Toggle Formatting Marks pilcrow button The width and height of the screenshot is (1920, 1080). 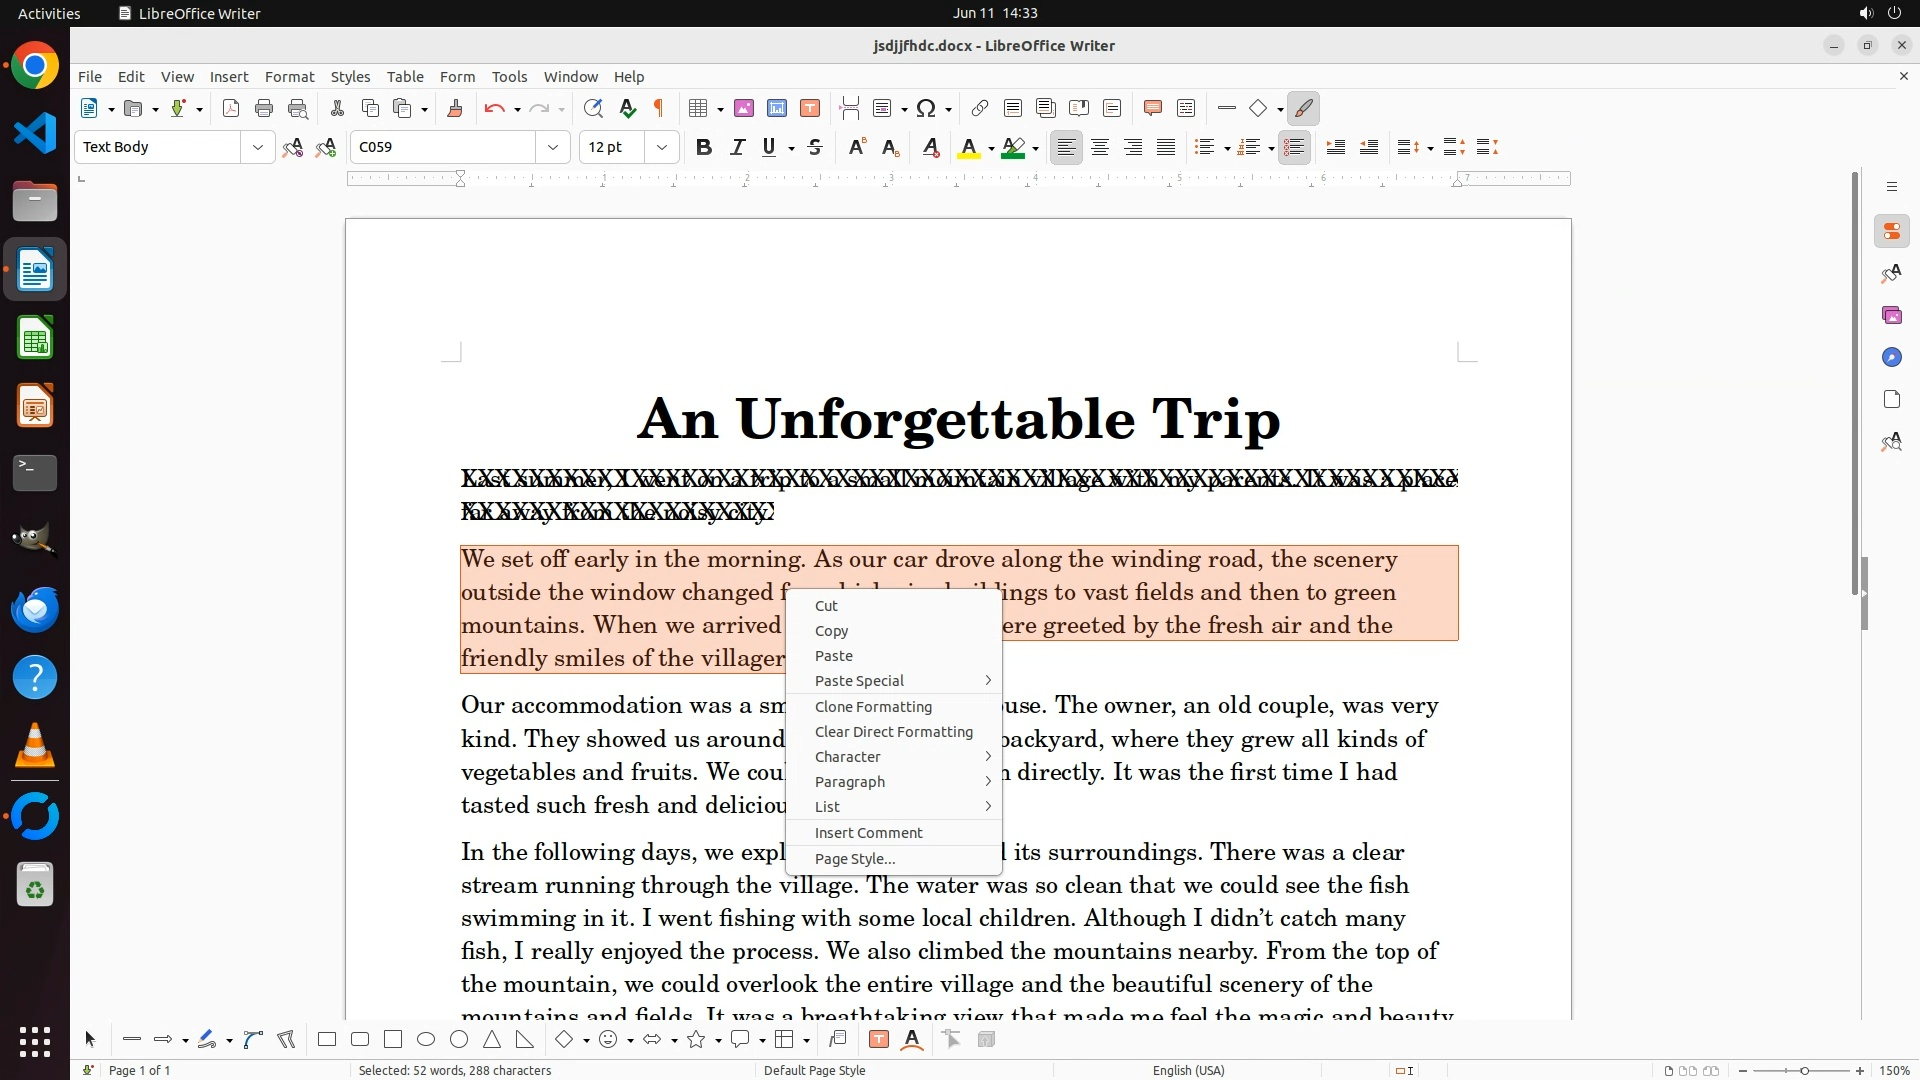tap(659, 109)
